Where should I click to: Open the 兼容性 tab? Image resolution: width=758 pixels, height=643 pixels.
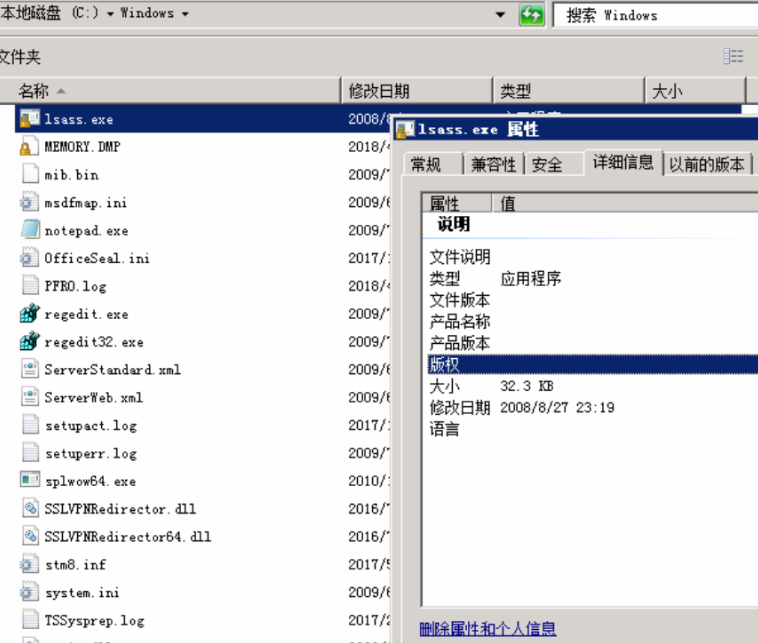pos(494,164)
